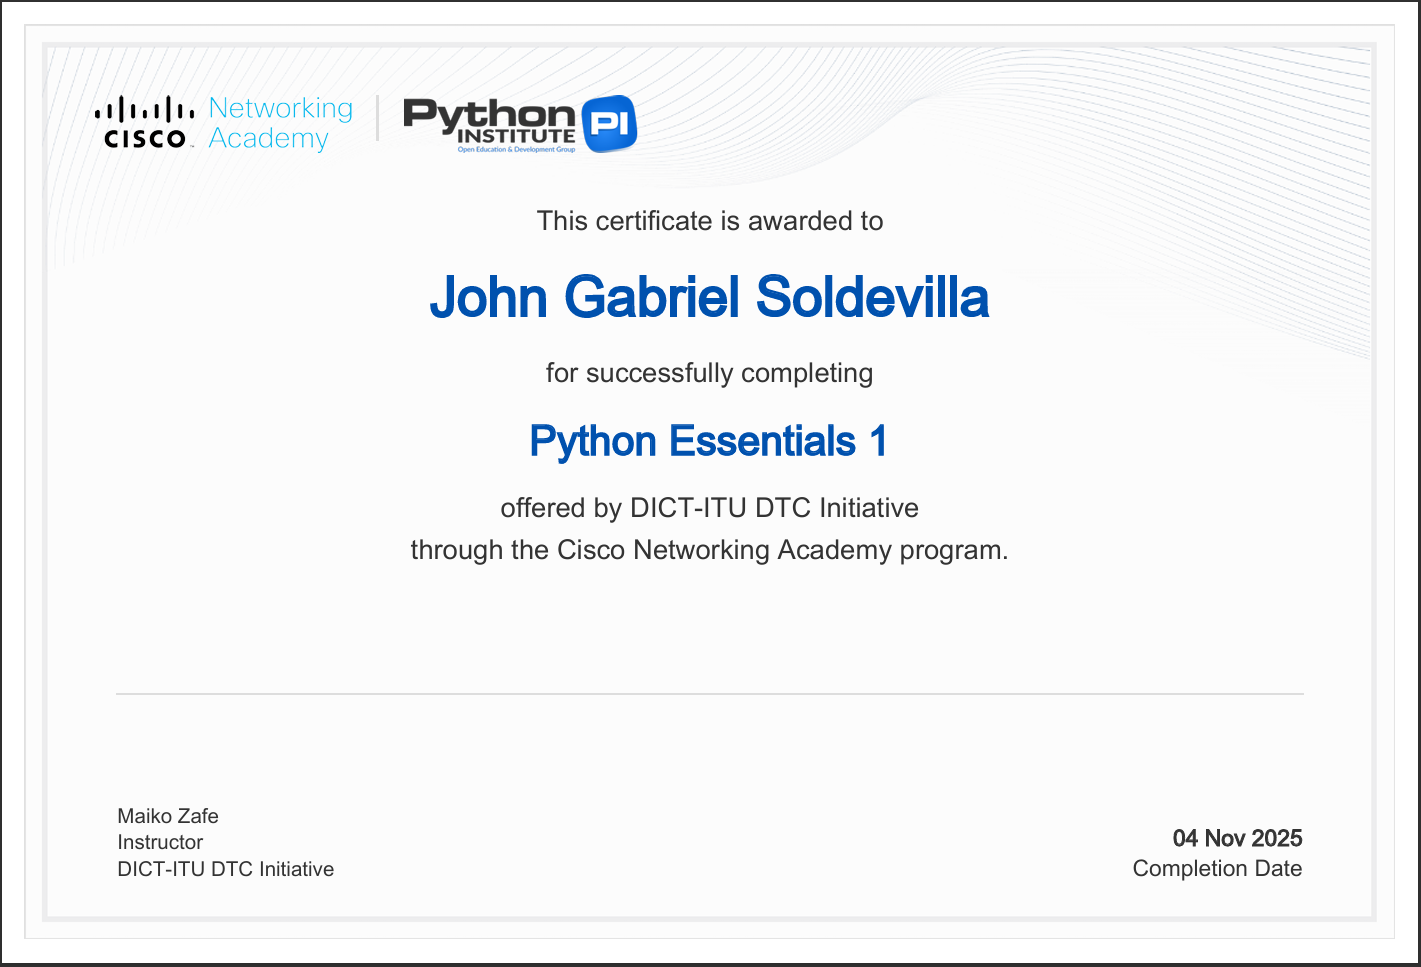
Task: Click the certificate award statement text
Action: pos(709,221)
